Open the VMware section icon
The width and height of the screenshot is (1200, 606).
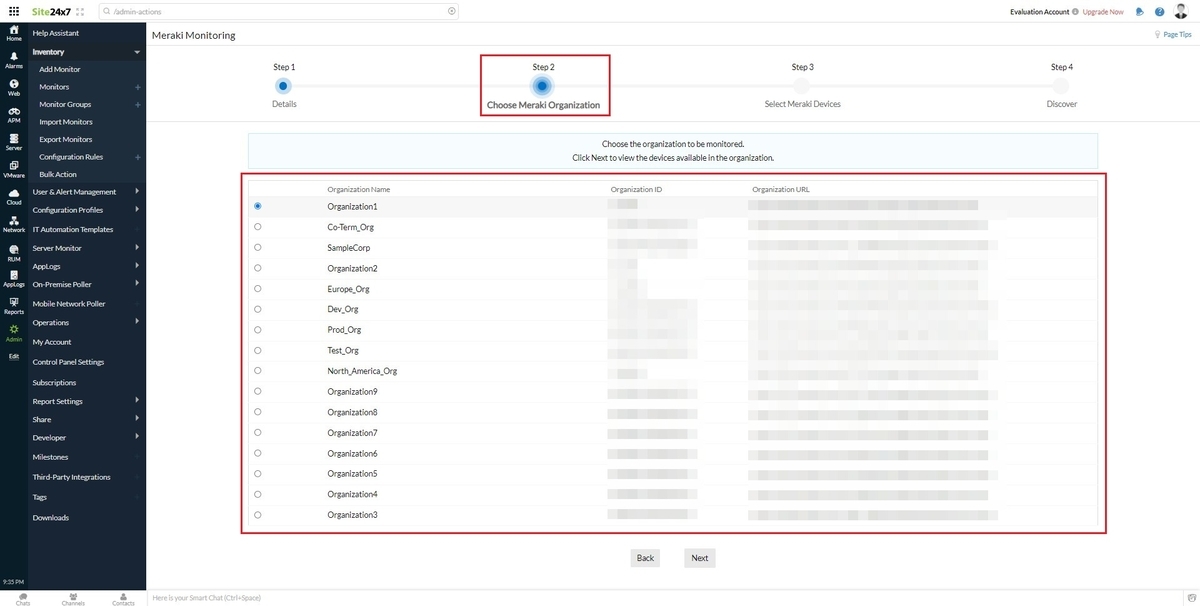[x=14, y=169]
